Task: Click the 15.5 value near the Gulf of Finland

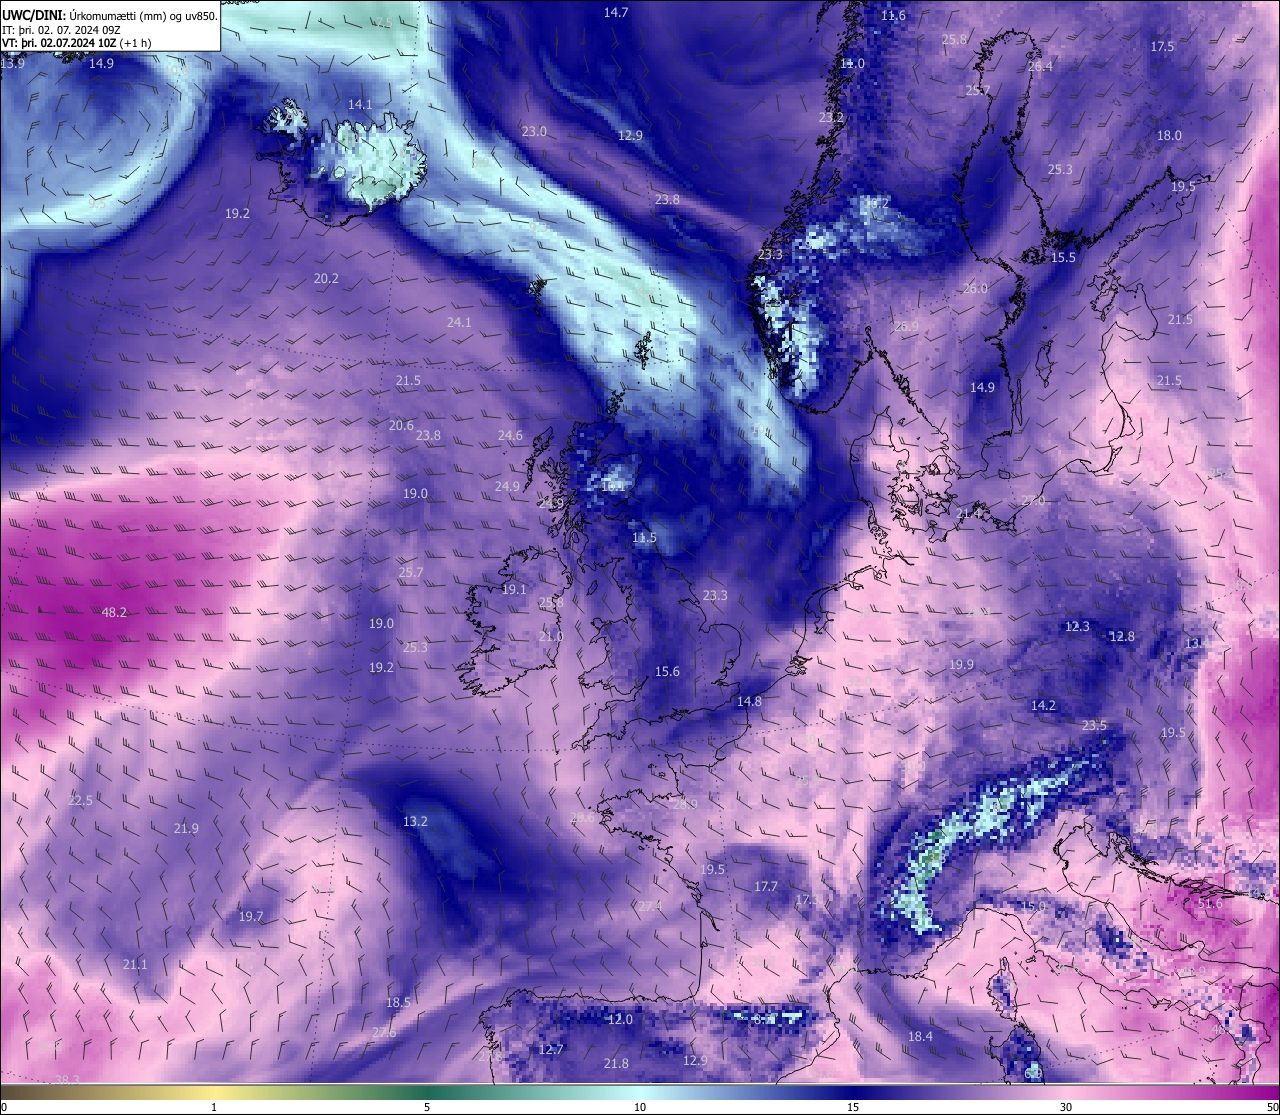Action: tap(1063, 257)
